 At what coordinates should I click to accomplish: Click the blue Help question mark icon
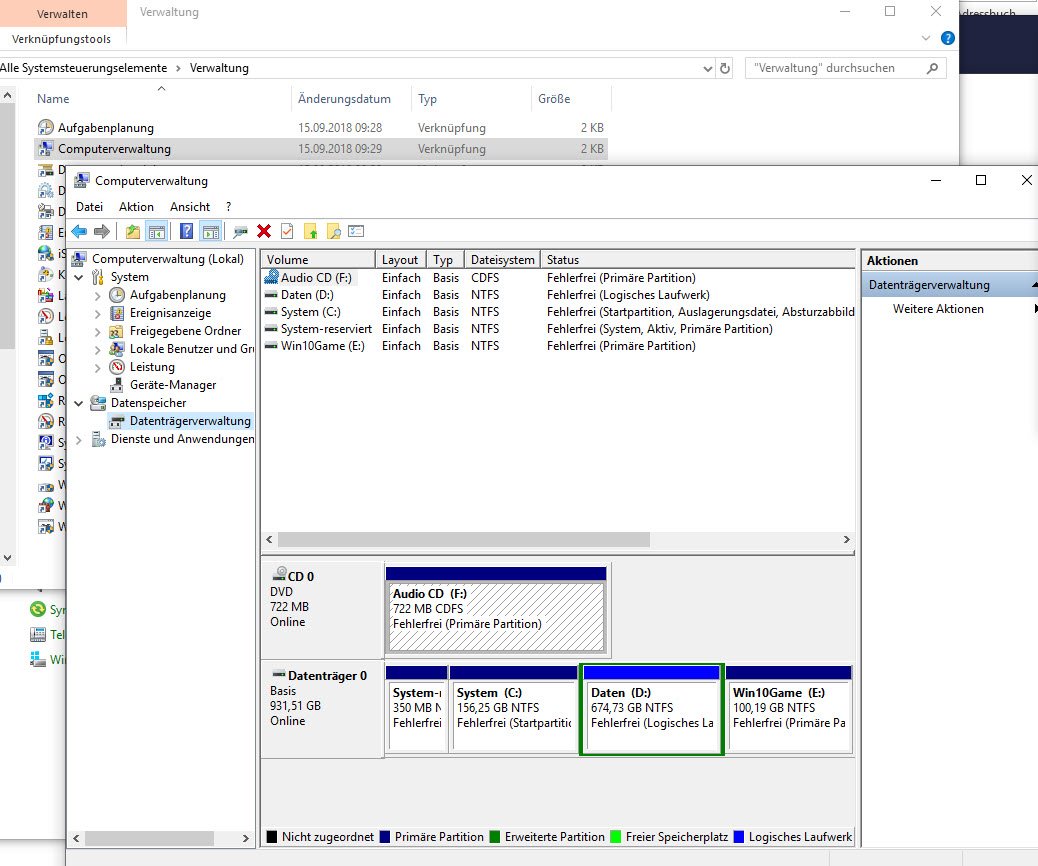pos(186,231)
